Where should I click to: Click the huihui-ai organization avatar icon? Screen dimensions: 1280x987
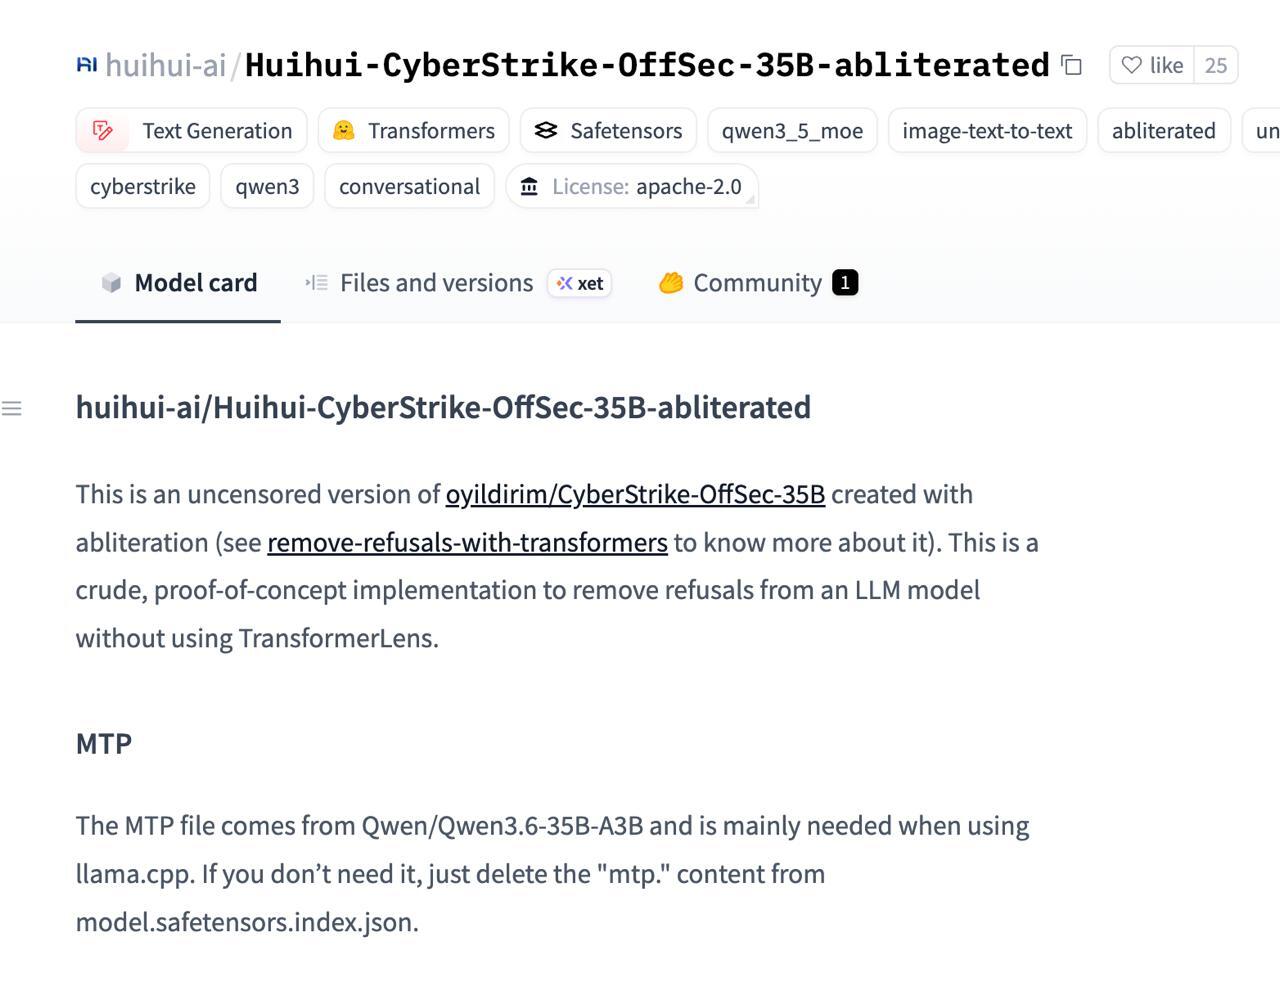tap(87, 65)
